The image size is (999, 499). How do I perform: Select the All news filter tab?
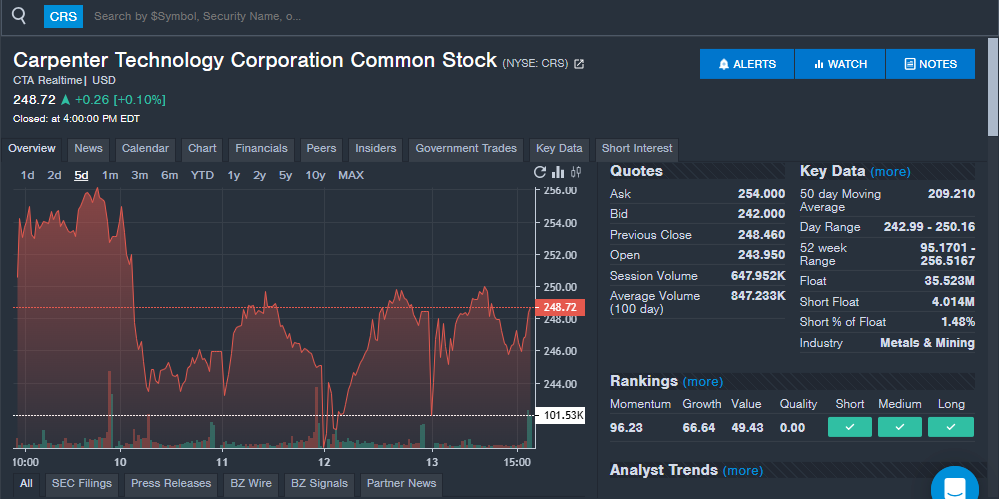(26, 484)
